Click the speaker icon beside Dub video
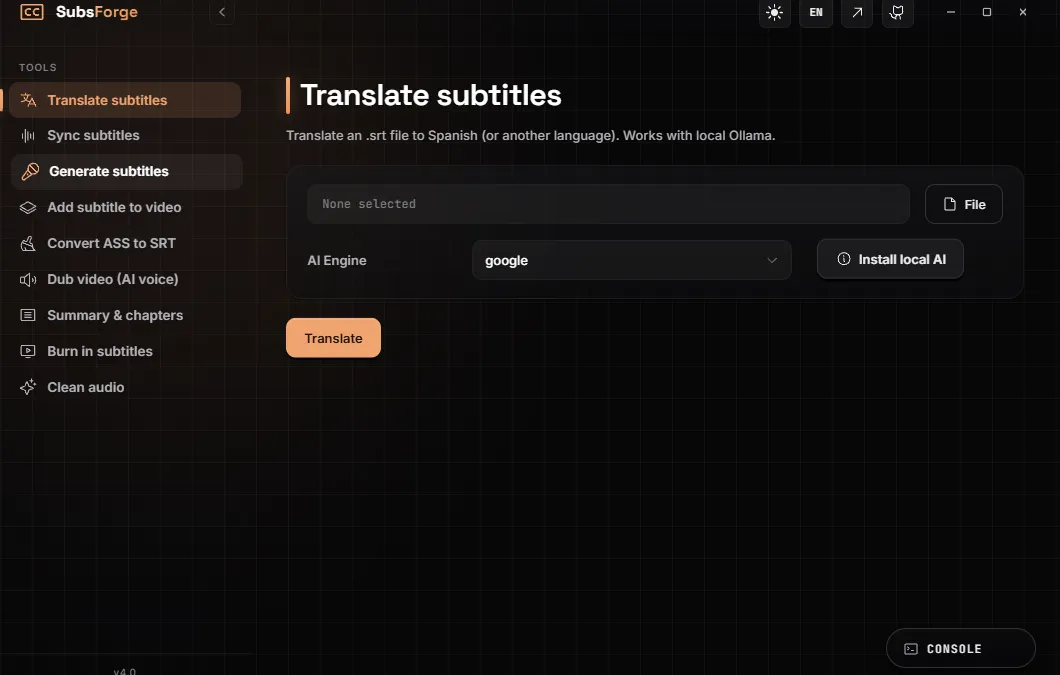The image size is (1060, 675). click(28, 279)
